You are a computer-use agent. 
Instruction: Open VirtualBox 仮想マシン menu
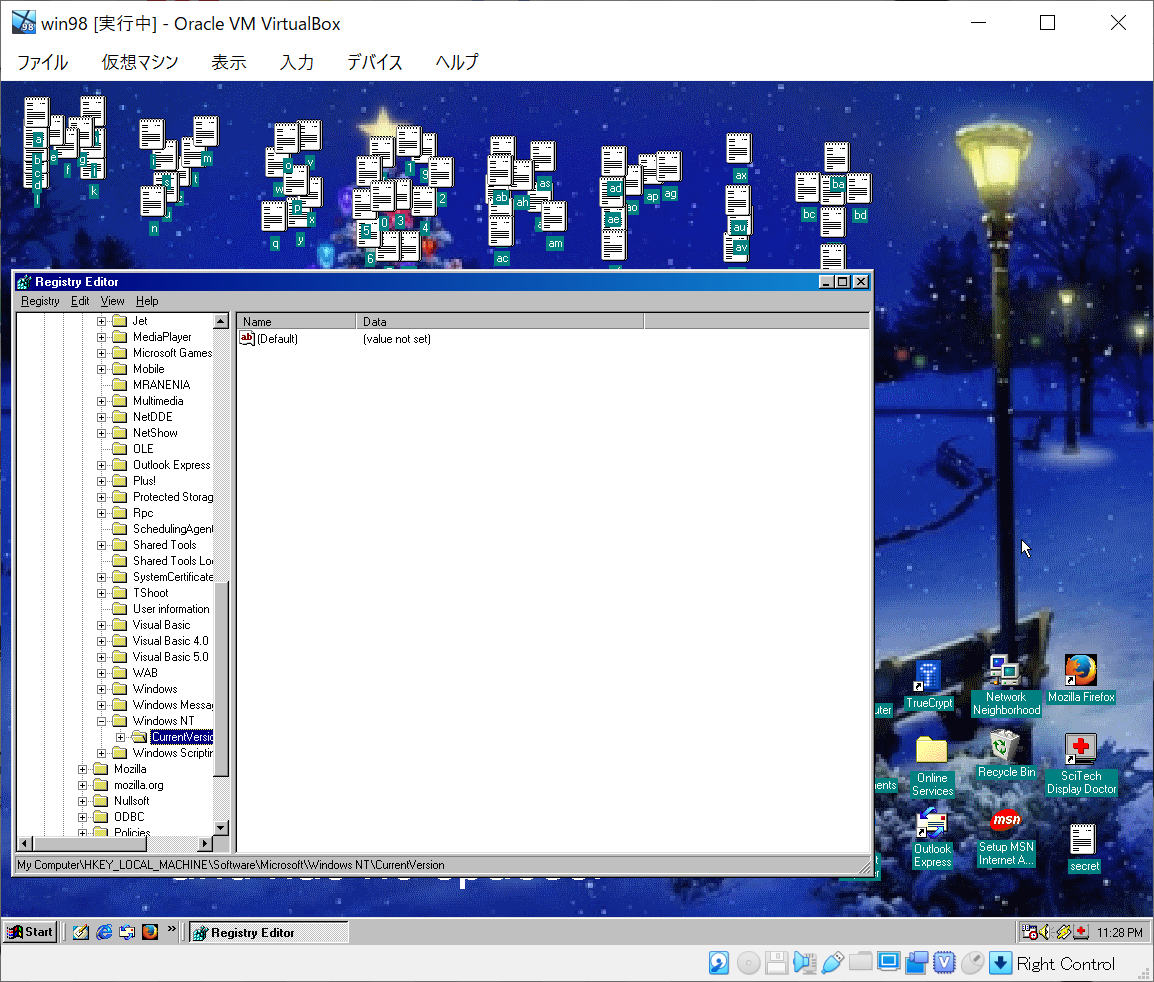tap(140, 62)
